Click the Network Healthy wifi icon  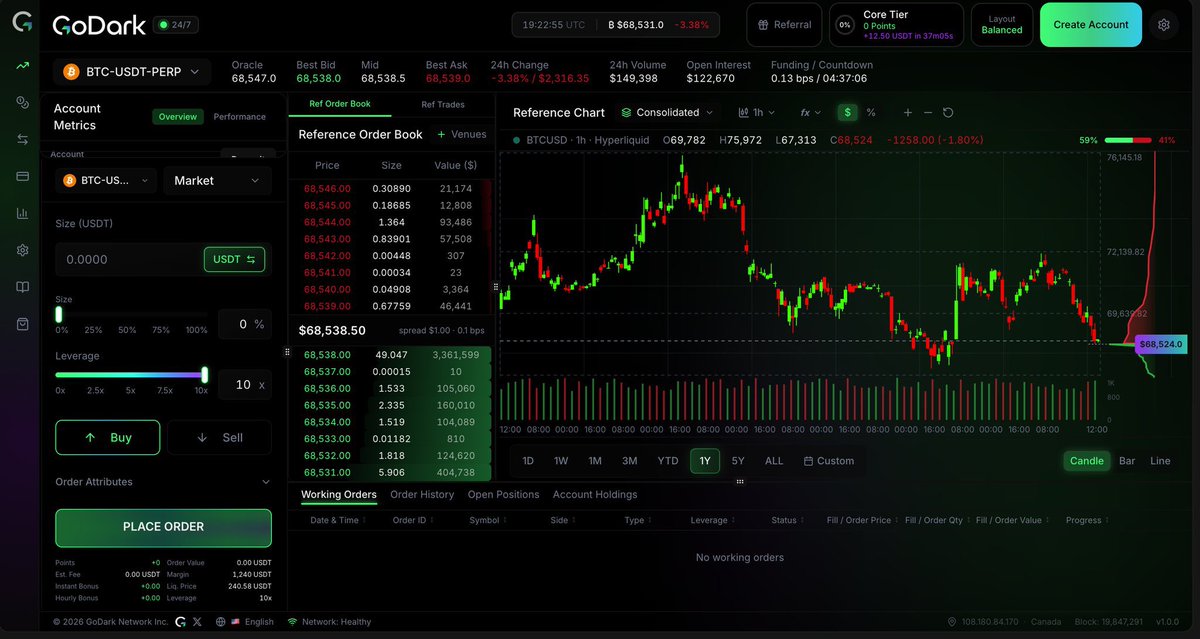292,622
